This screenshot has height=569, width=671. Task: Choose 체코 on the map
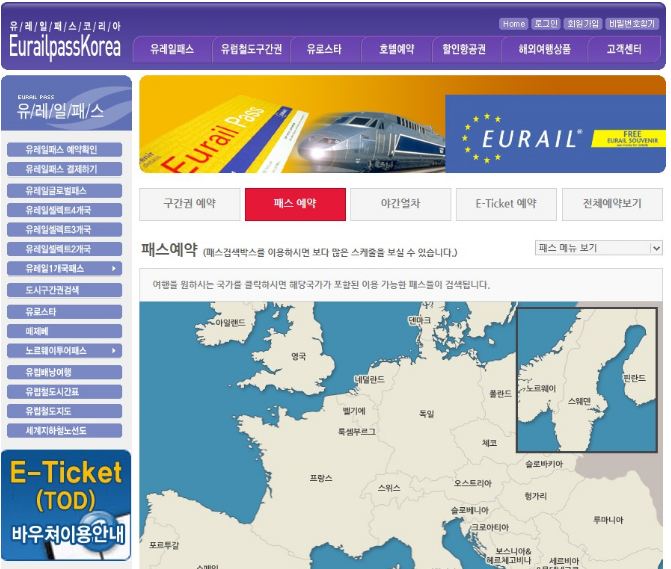click(x=490, y=443)
